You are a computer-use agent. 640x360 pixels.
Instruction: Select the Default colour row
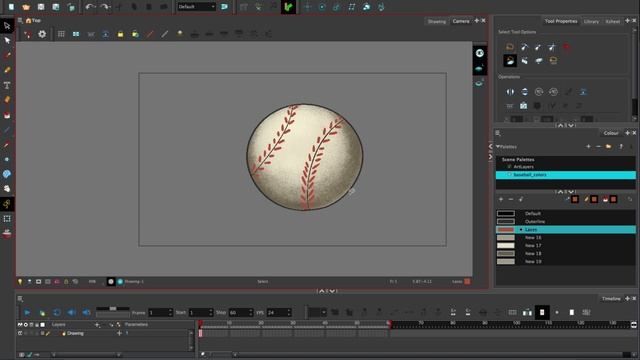pos(566,213)
